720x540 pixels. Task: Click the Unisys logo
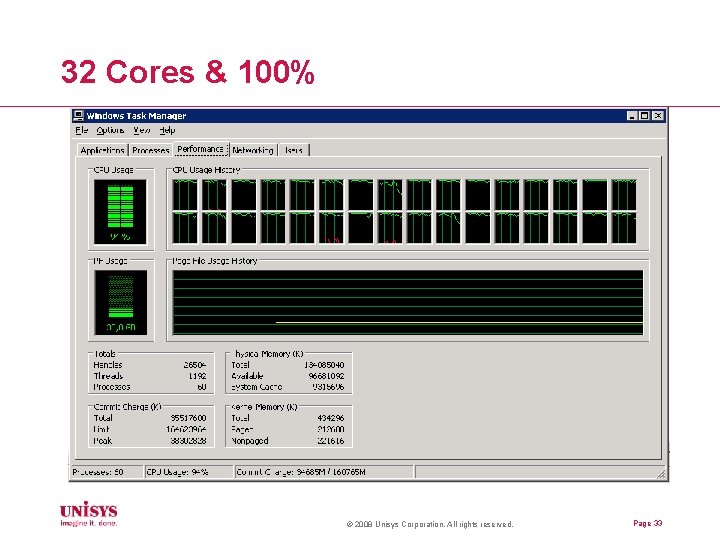tap(89, 515)
